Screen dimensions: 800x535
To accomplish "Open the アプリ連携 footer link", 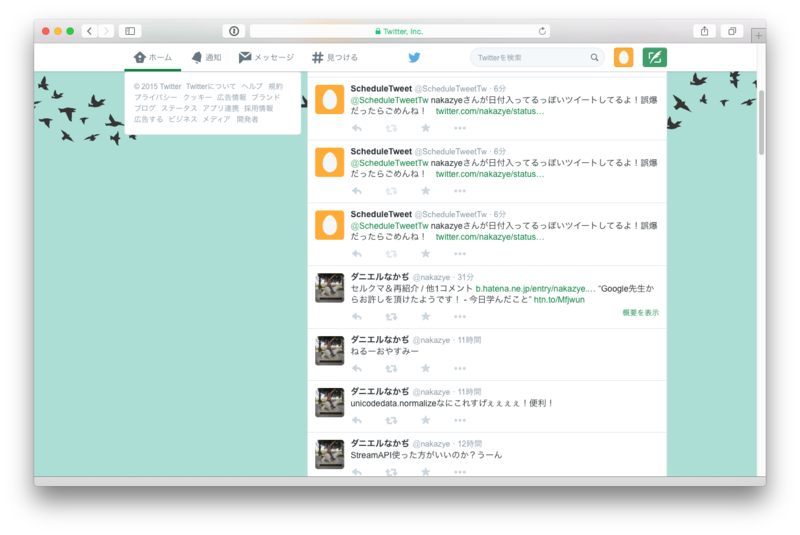I will tap(220, 108).
